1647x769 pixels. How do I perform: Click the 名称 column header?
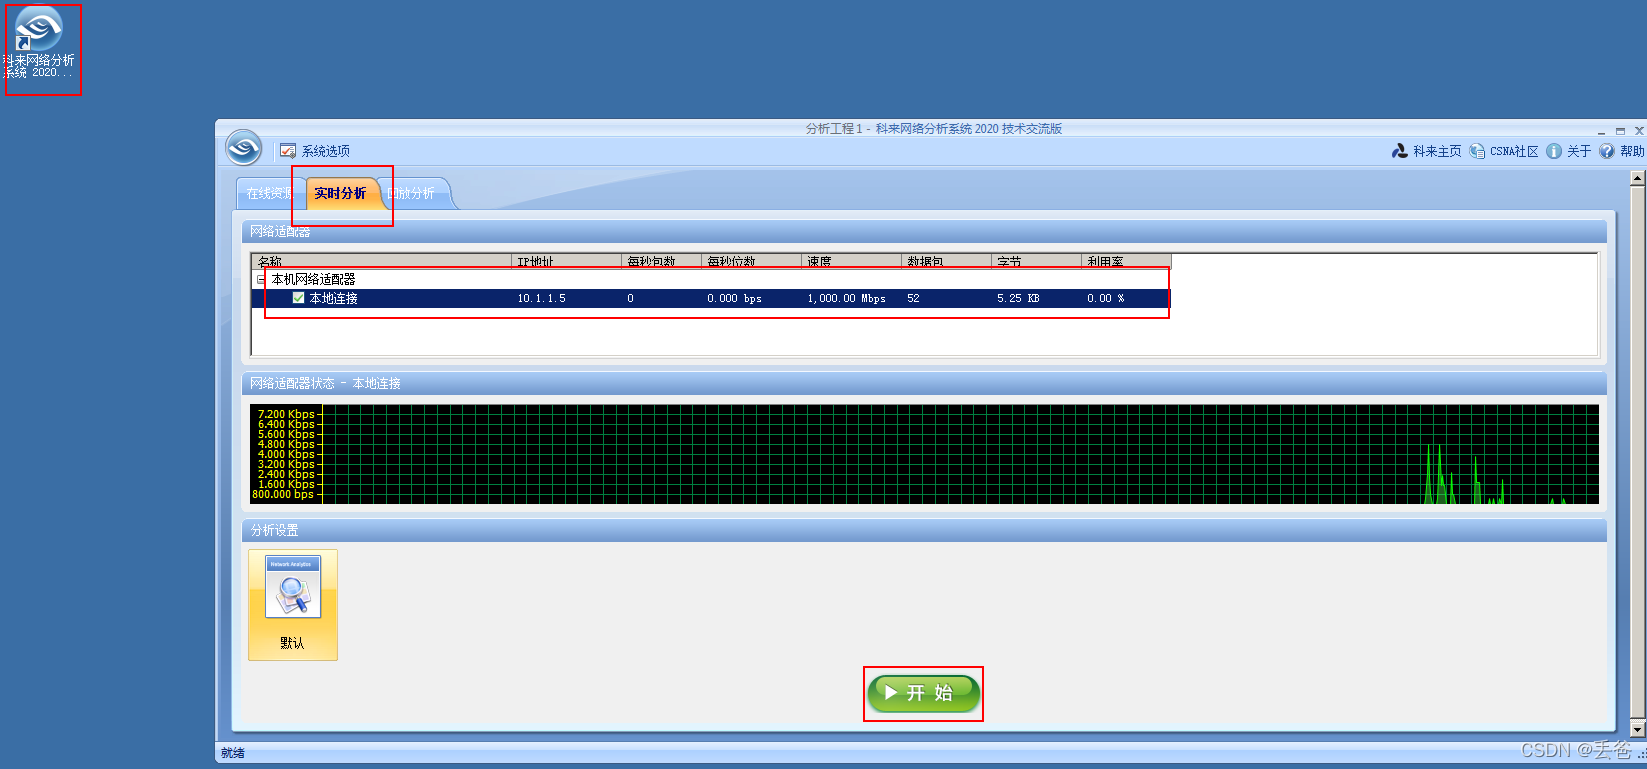(381, 261)
